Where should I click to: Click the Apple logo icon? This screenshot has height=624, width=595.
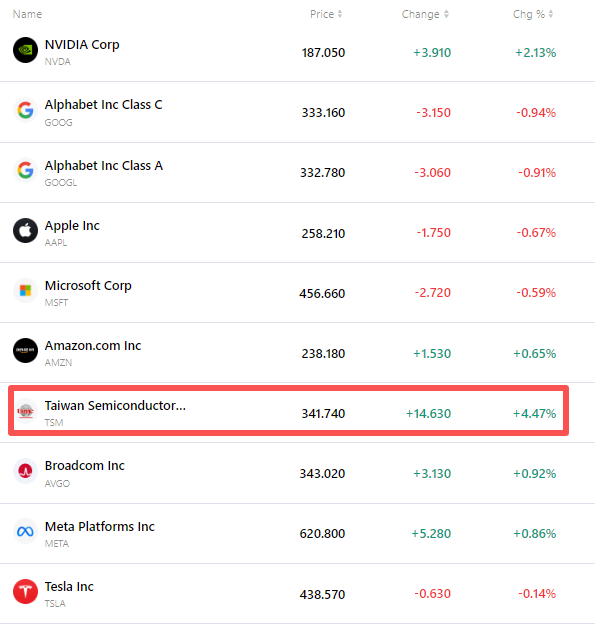[25, 230]
